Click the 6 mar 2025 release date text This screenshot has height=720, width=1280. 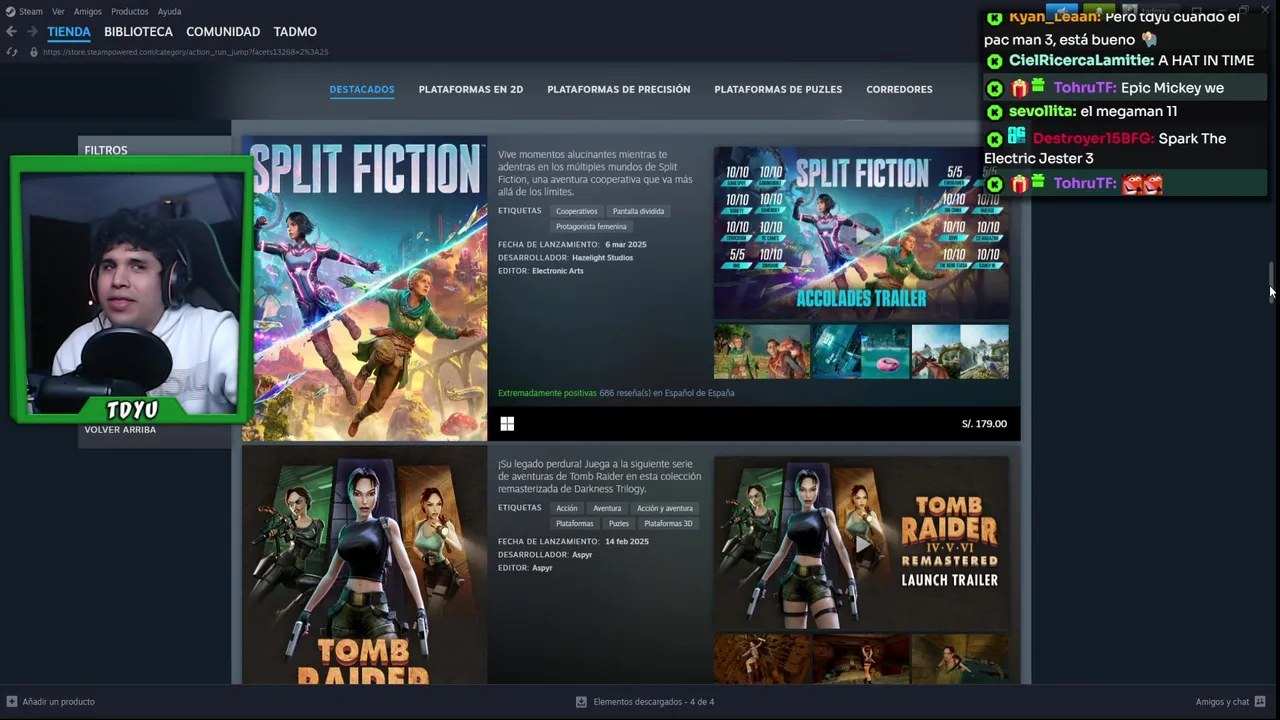(626, 245)
